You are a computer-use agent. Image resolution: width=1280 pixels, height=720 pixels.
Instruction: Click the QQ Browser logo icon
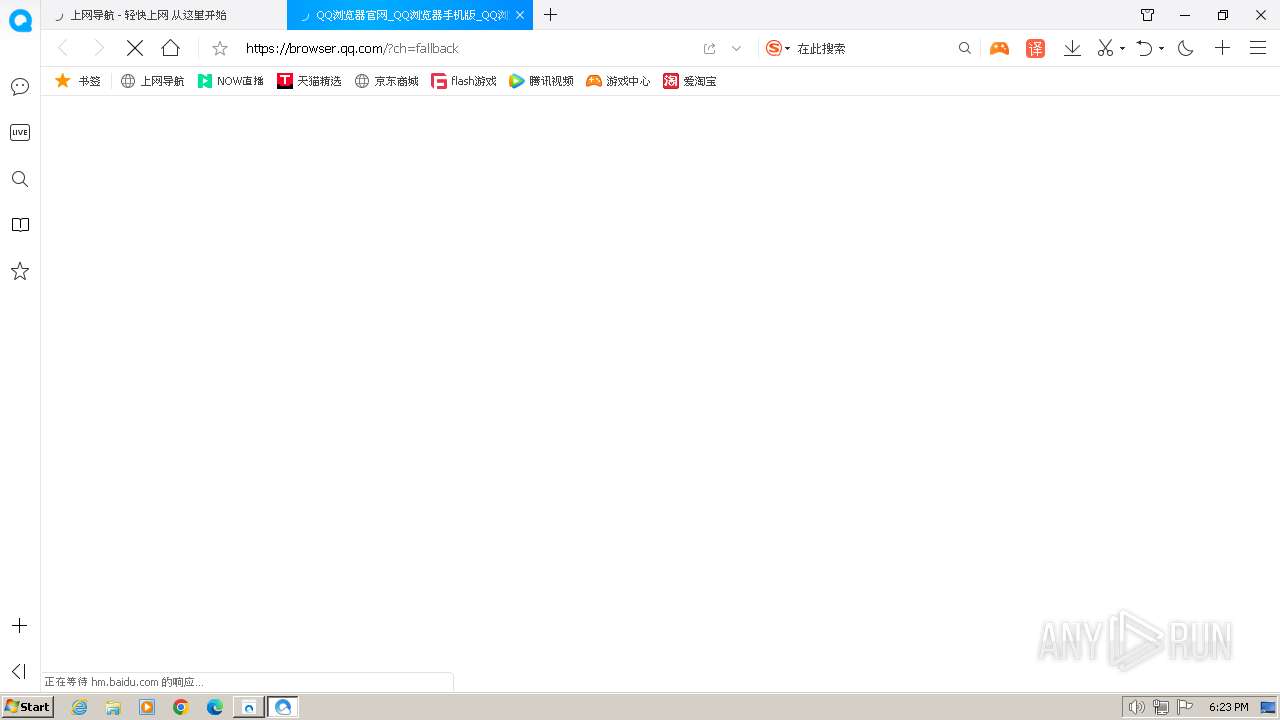pos(20,19)
